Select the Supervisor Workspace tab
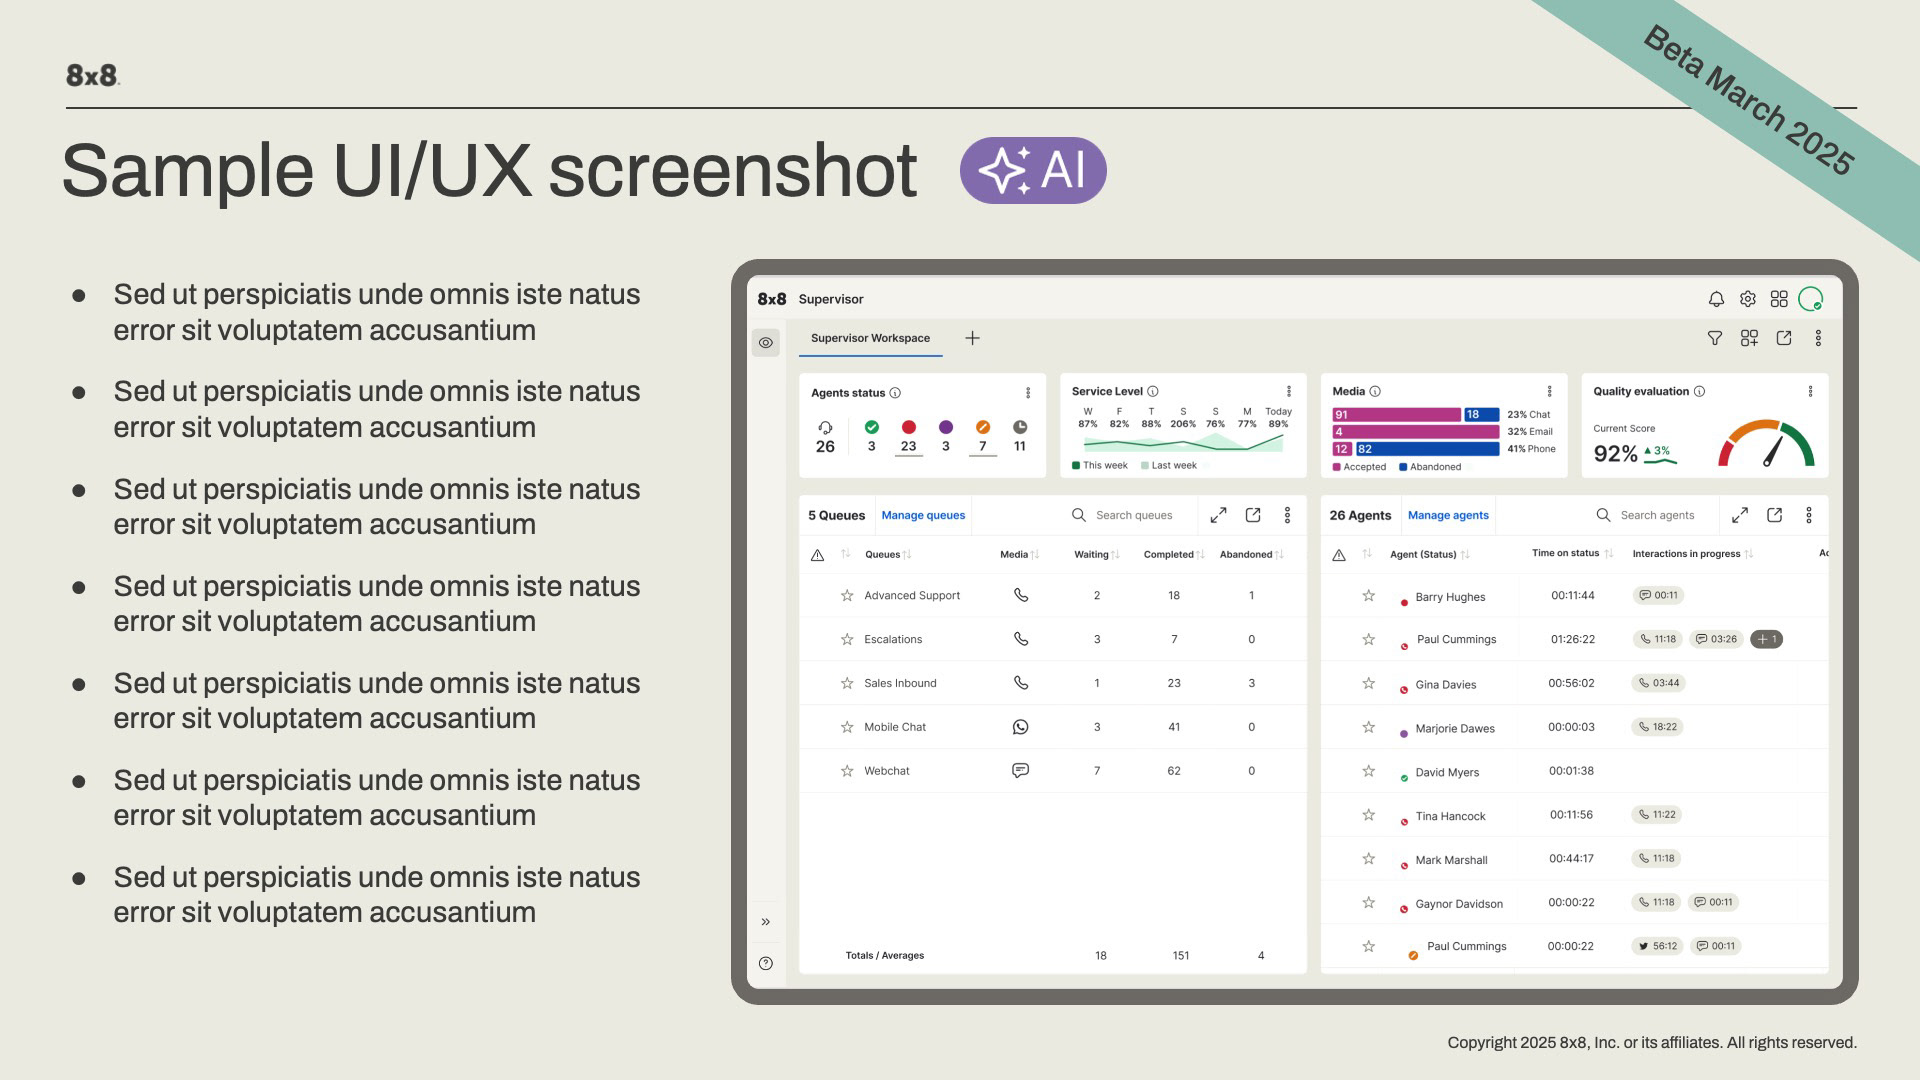 pos(870,338)
